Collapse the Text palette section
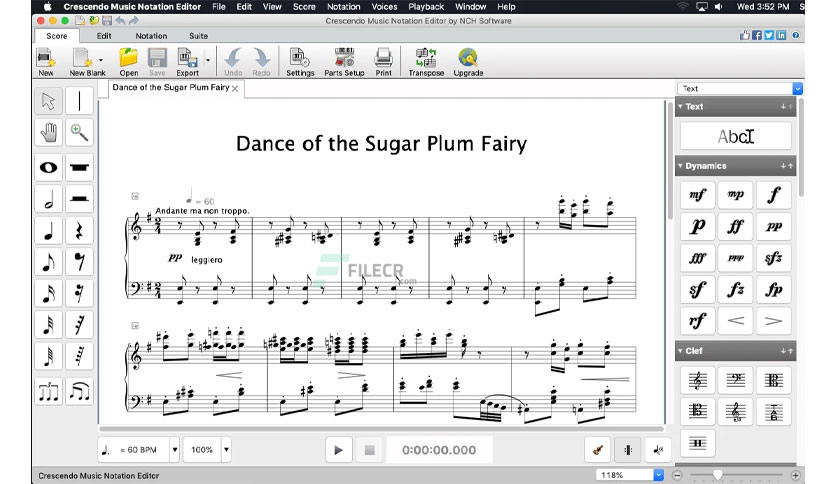Viewport: 836px width, 484px height. pos(680,107)
